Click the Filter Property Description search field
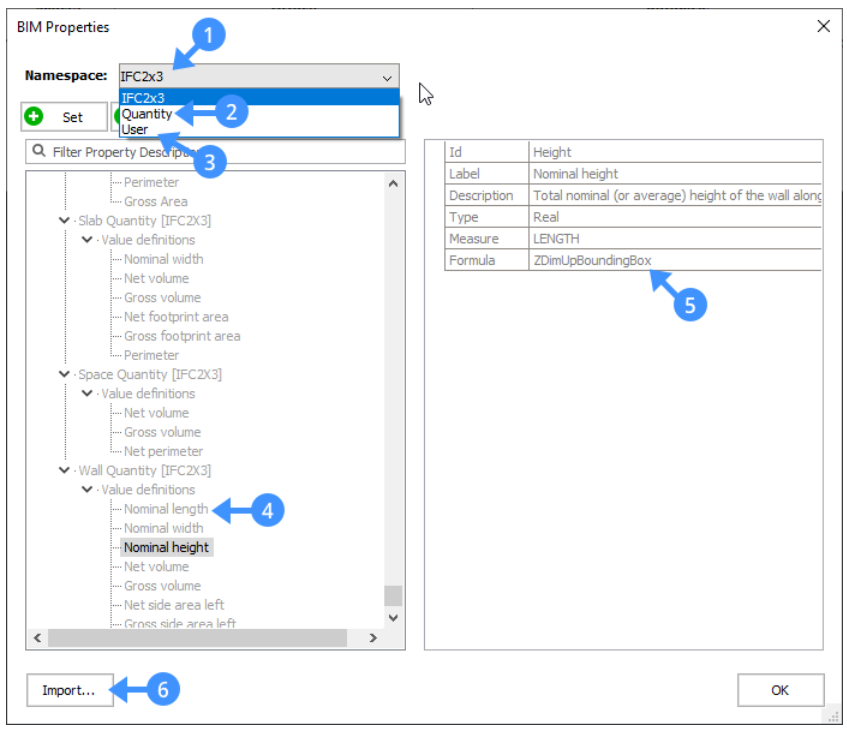The image size is (847, 731). pyautogui.click(x=220, y=152)
